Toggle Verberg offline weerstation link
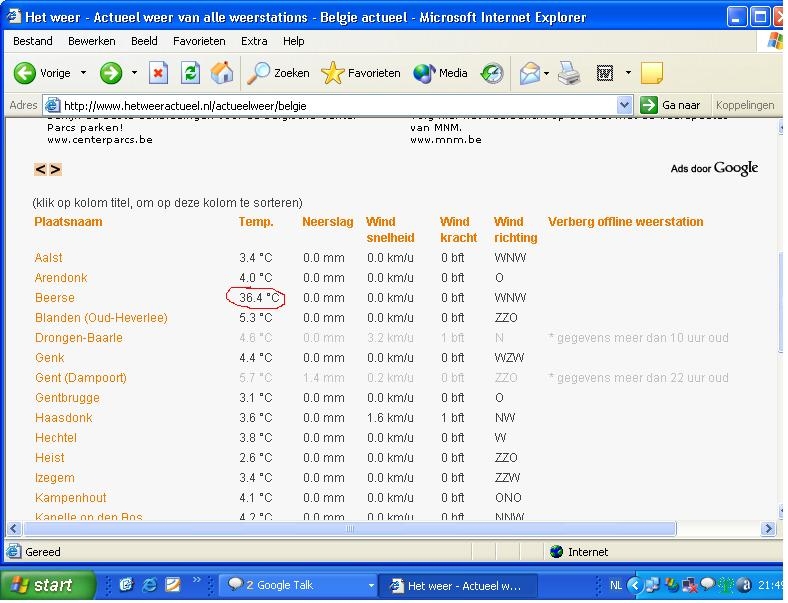The width and height of the screenshot is (788, 603). click(625, 222)
